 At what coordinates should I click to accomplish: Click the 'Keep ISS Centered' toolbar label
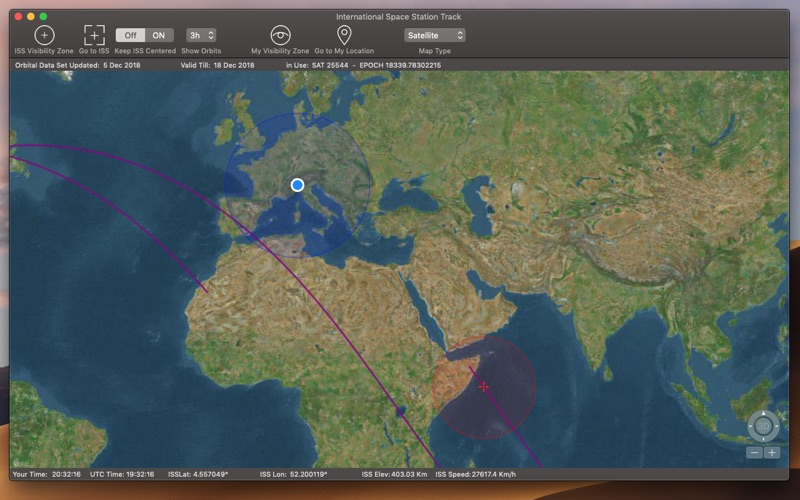point(145,51)
